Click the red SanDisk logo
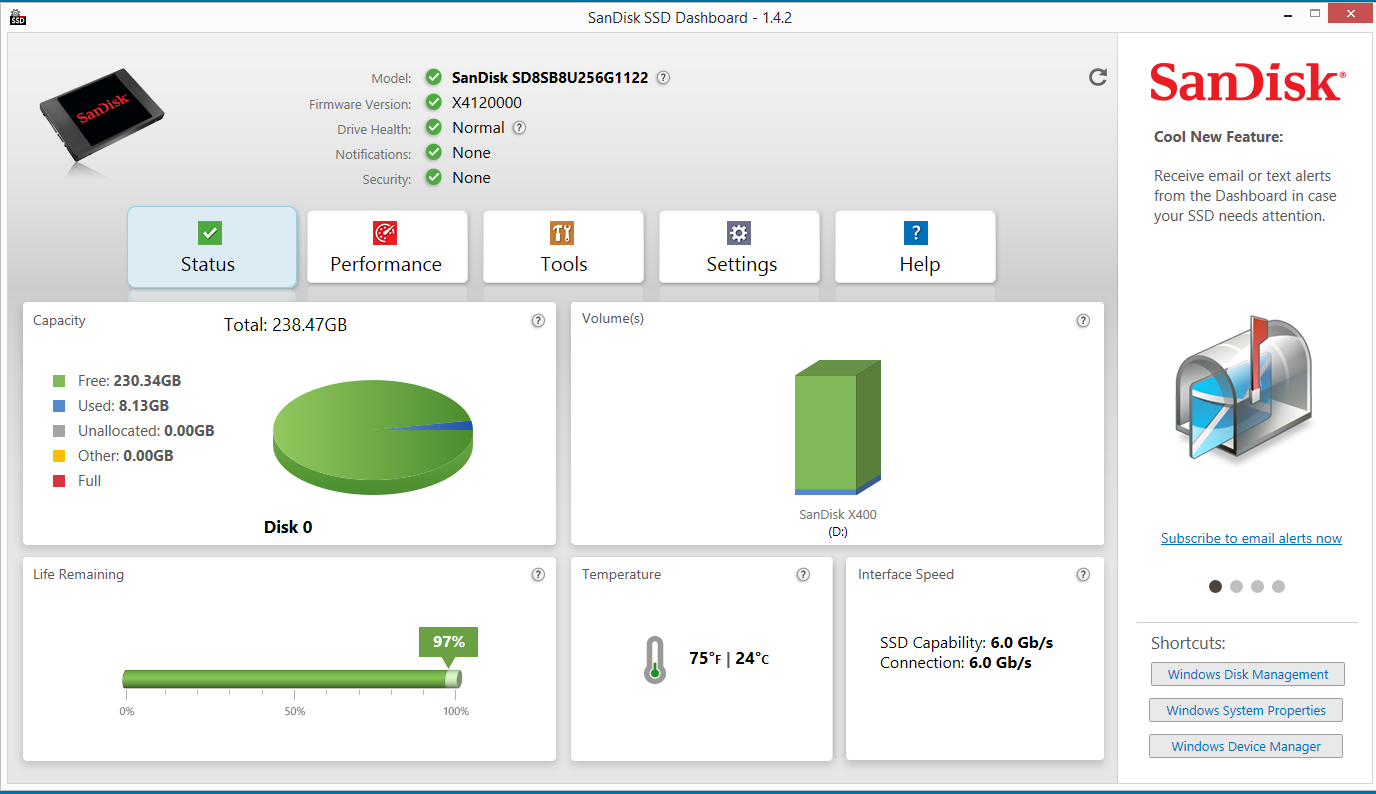The image size is (1376, 794). click(1247, 82)
